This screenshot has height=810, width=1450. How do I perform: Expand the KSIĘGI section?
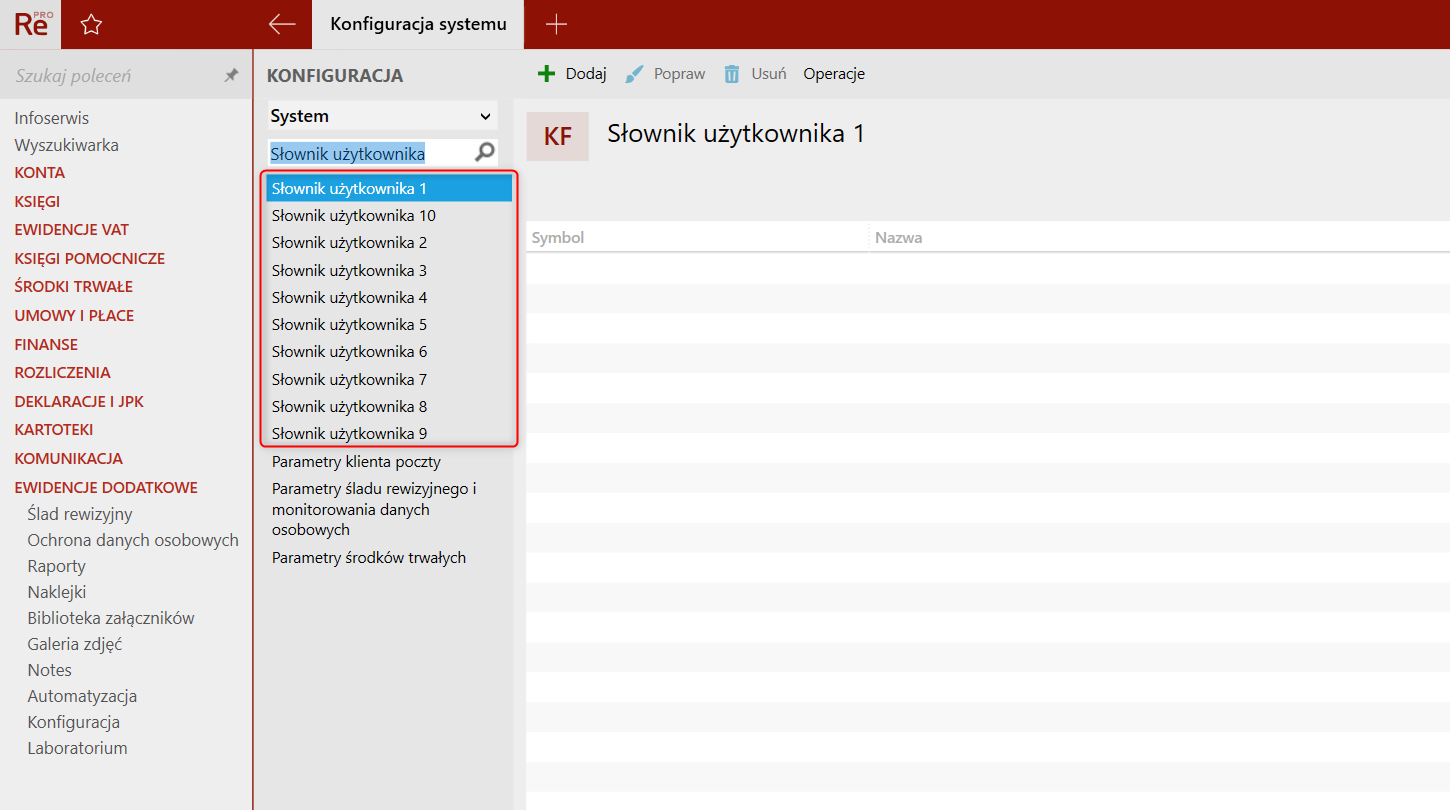pyautogui.click(x=37, y=201)
